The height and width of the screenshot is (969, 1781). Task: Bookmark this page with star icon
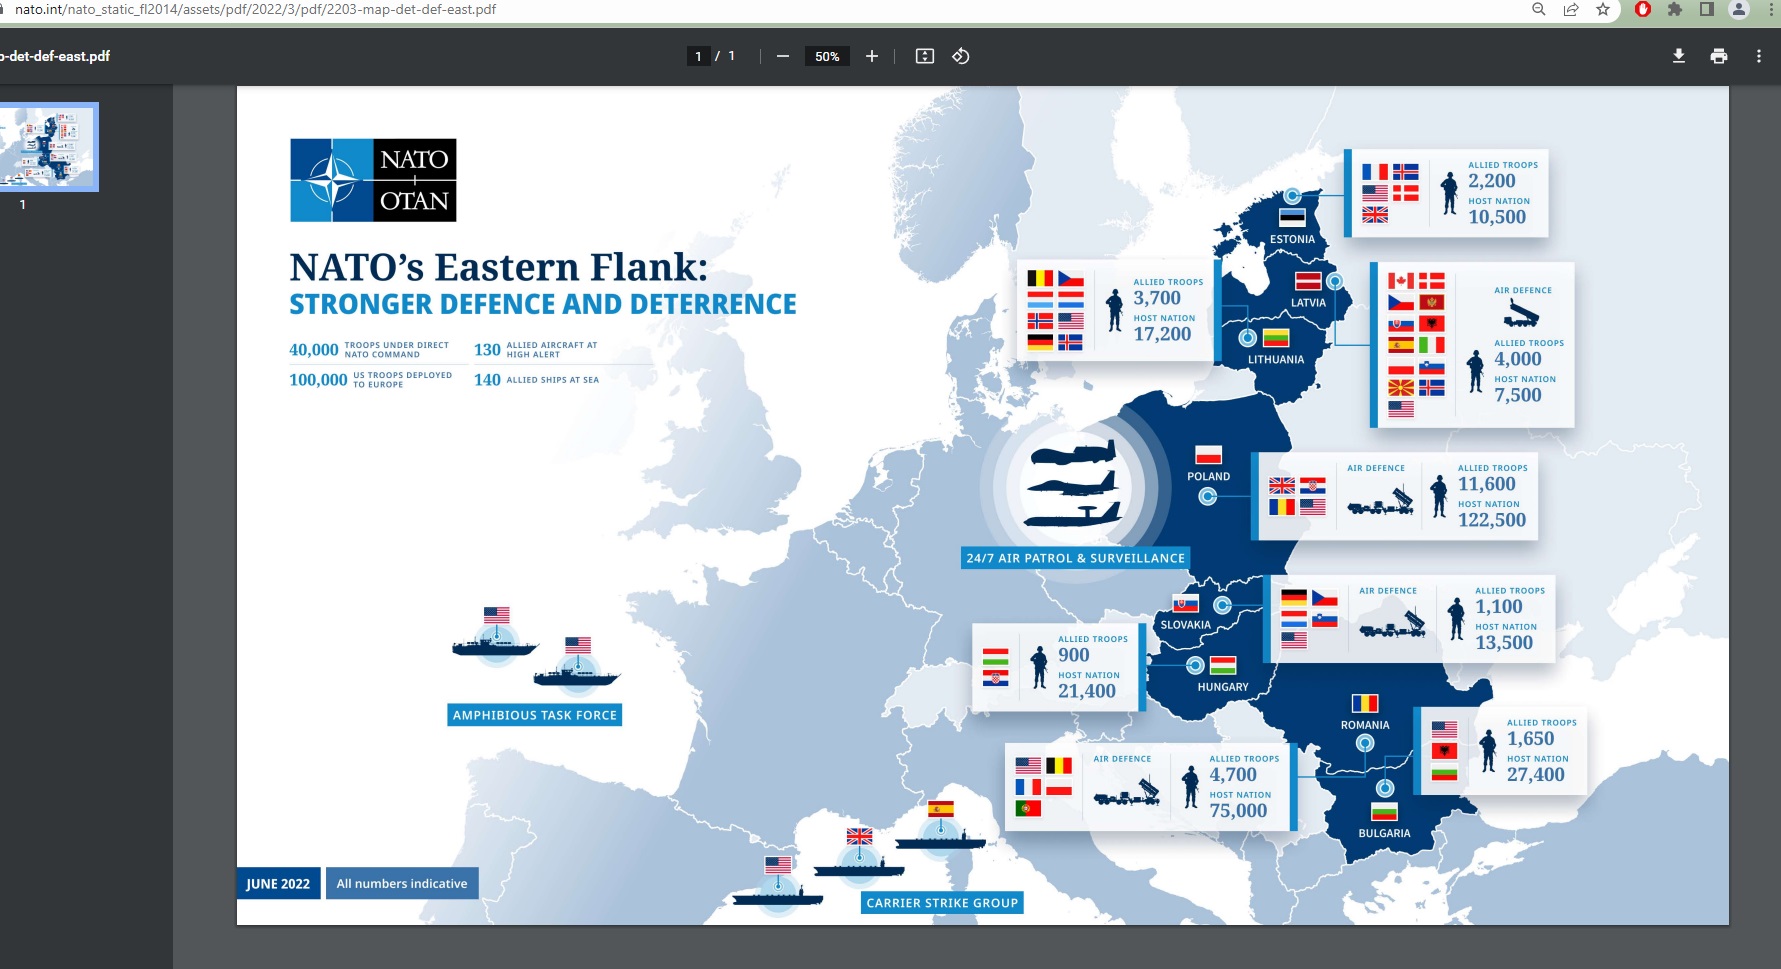click(1603, 9)
